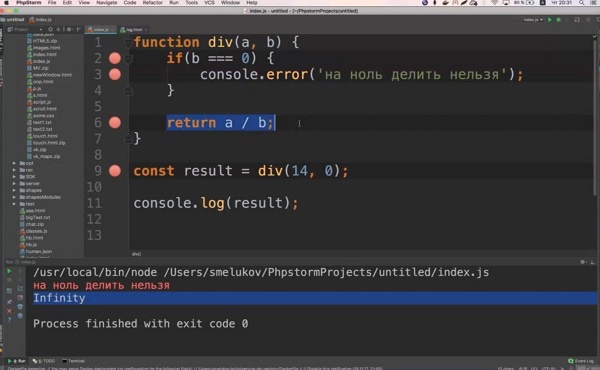Collapse all in the Project panel
Screen dimensions: 600x370
[59, 29]
